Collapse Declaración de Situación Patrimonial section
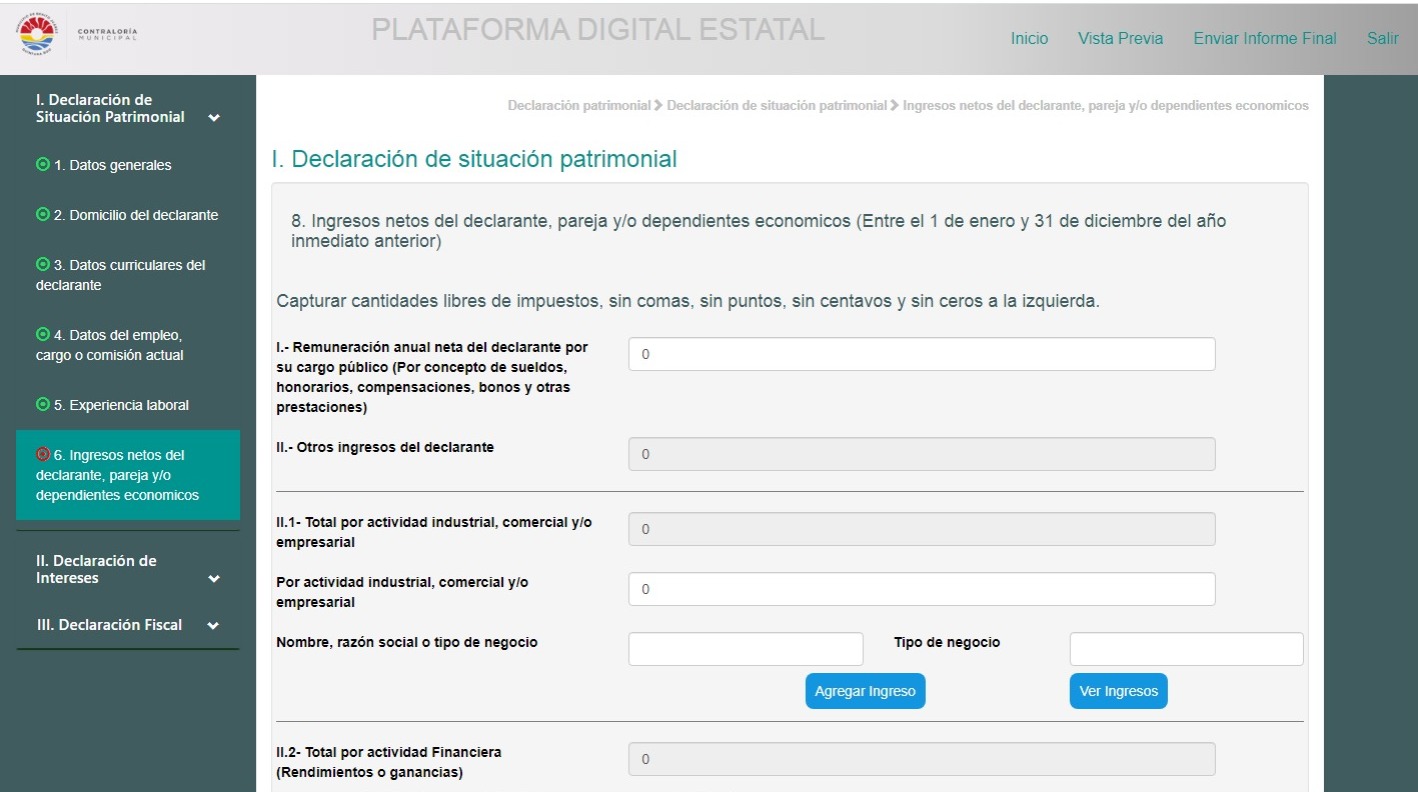 (213, 118)
